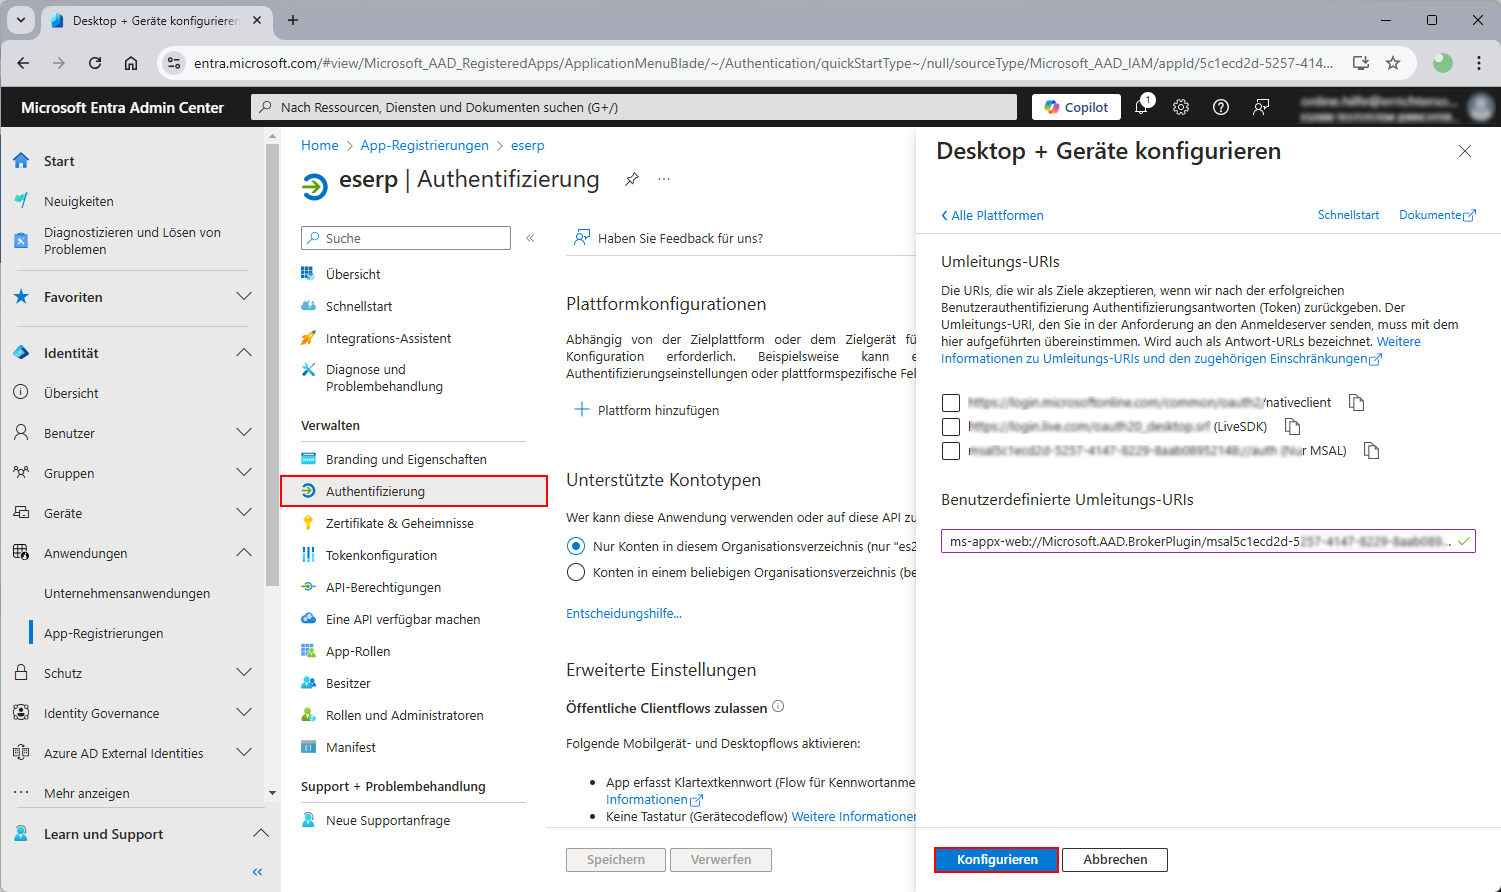Viewport: 1501px width, 892px height.
Task: Click the feedback person icon in header
Action: coord(1261,107)
